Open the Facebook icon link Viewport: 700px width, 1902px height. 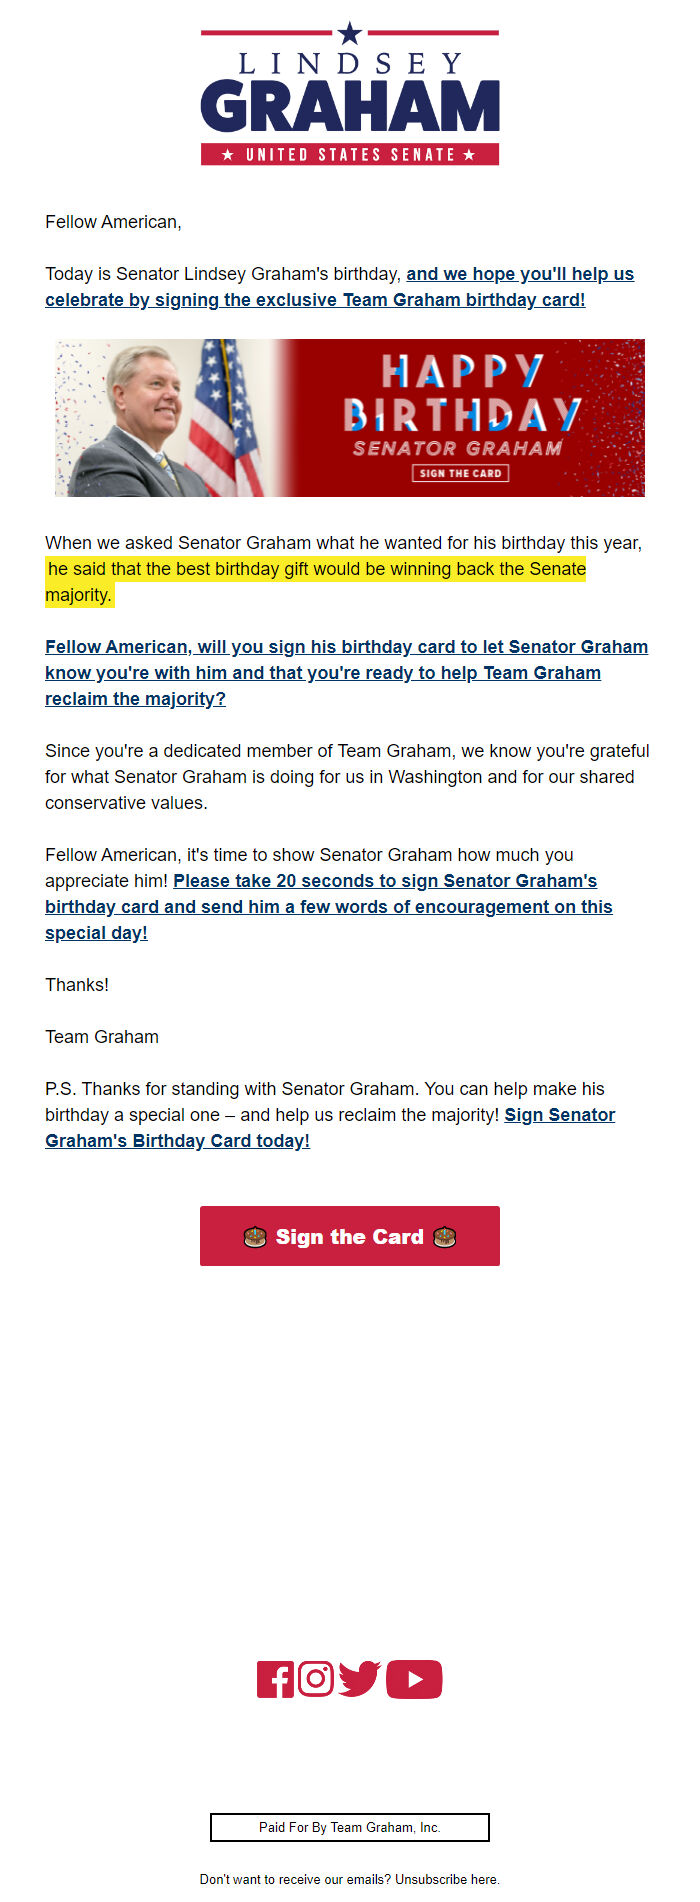[276, 1679]
